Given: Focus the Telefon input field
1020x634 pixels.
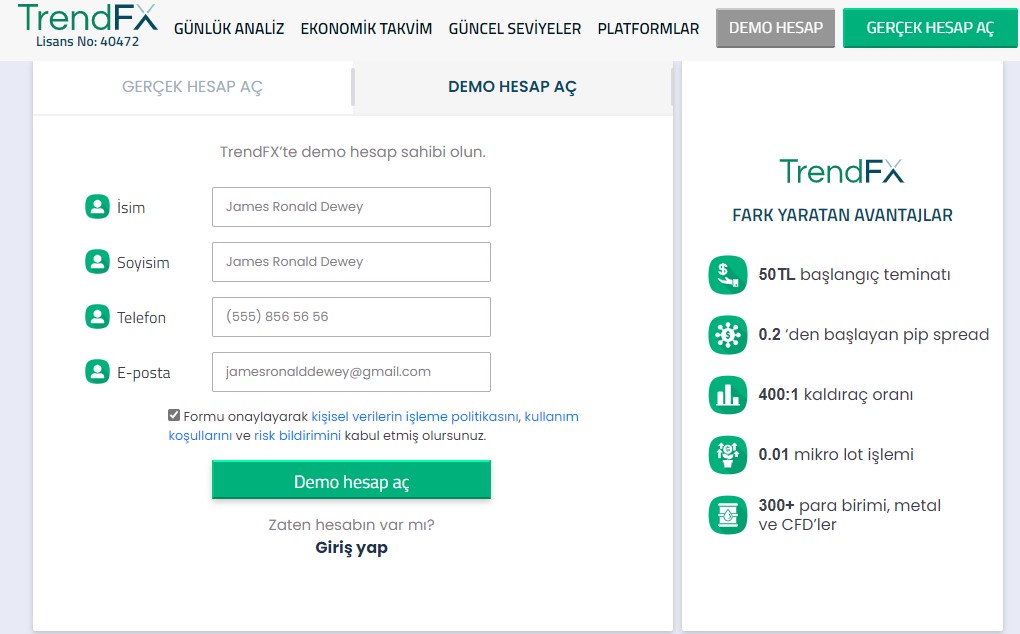Looking at the screenshot, I should tap(351, 317).
